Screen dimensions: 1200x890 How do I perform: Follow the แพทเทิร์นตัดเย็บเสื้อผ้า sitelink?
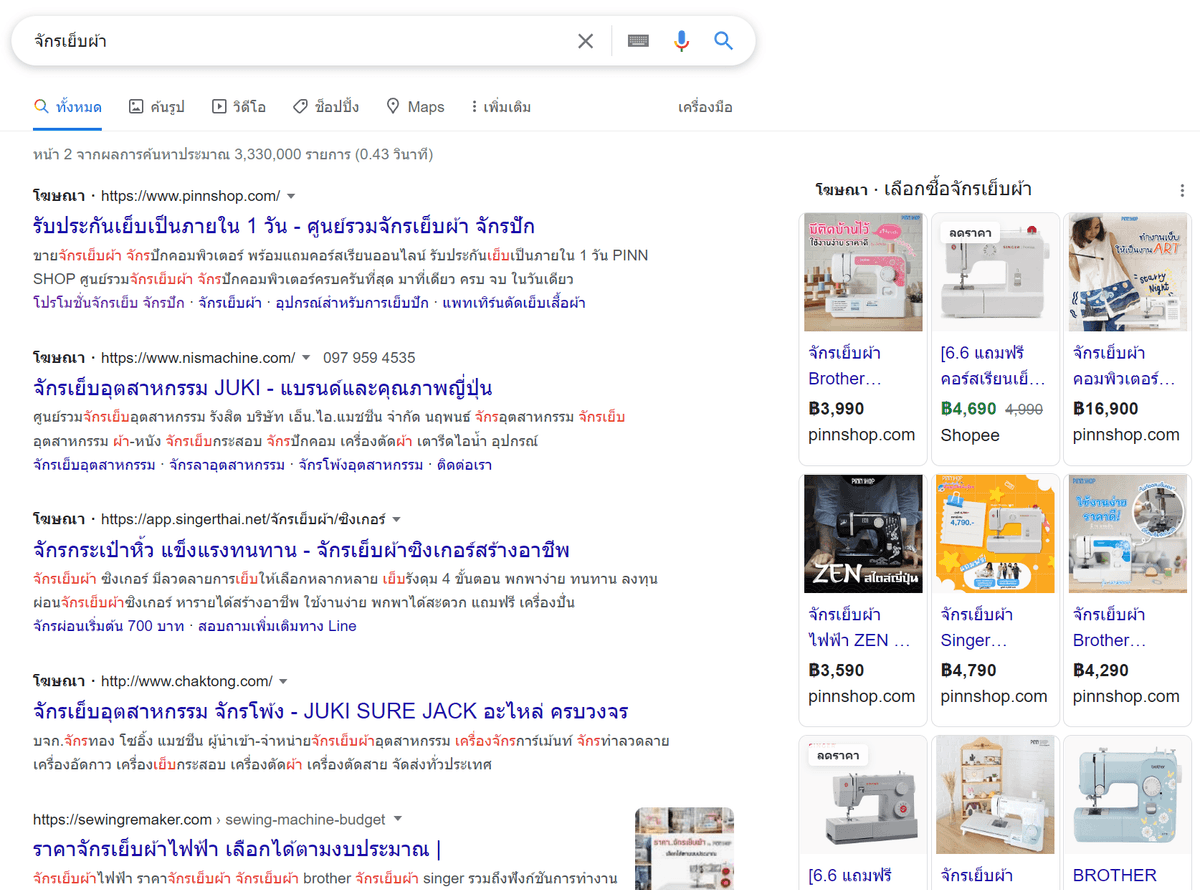click(514, 303)
